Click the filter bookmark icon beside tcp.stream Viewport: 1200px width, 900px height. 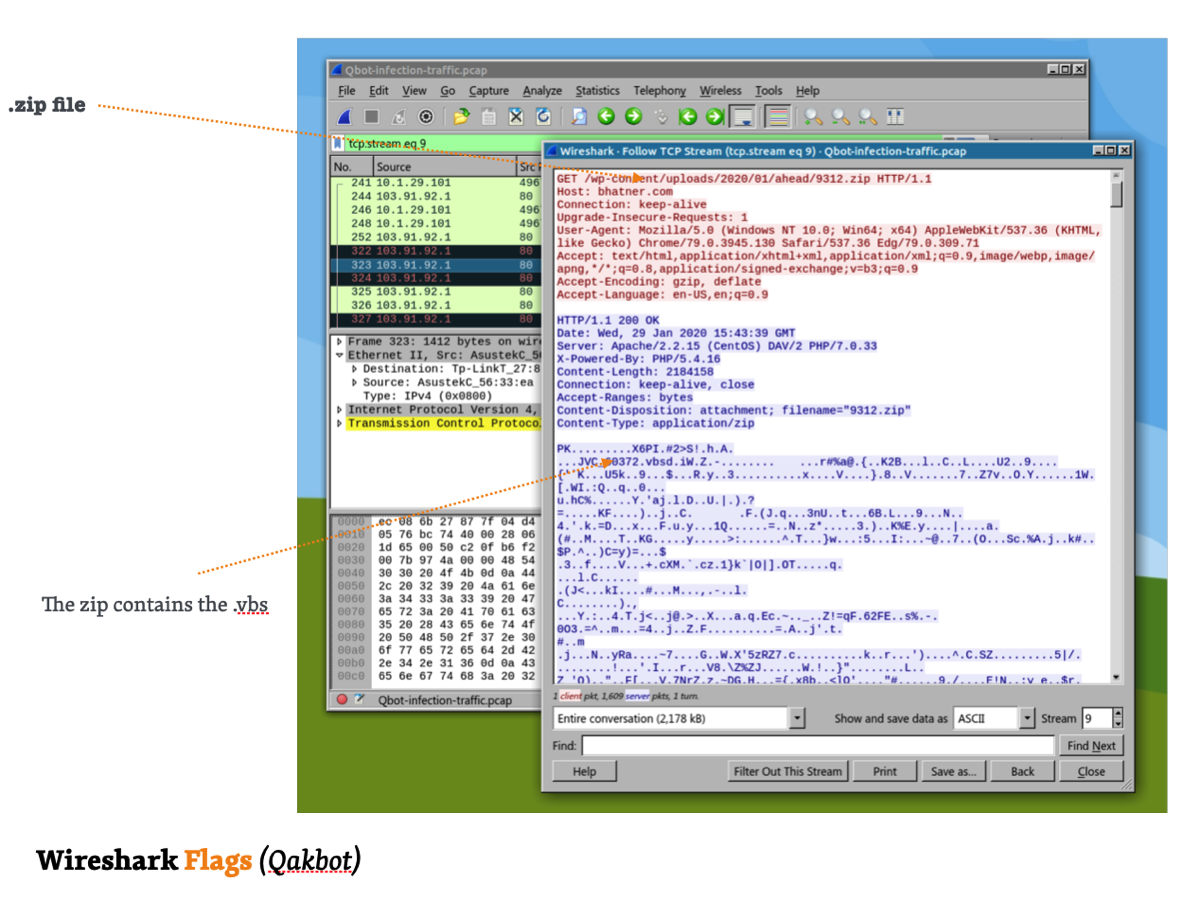339,143
